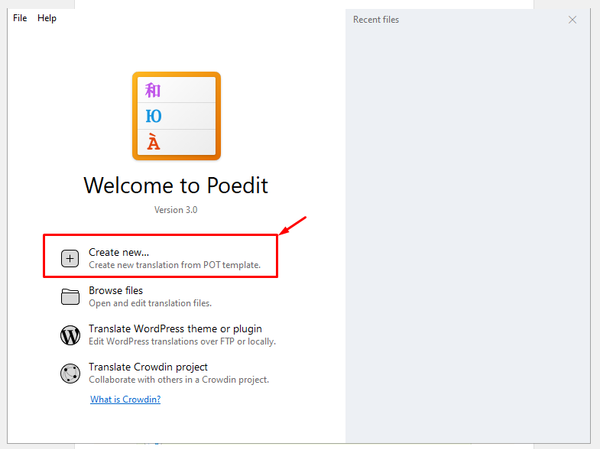Viewport: 600px width, 449px height.
Task: Choose the 'Translate Crowdin project' title
Action: [x=148, y=367]
